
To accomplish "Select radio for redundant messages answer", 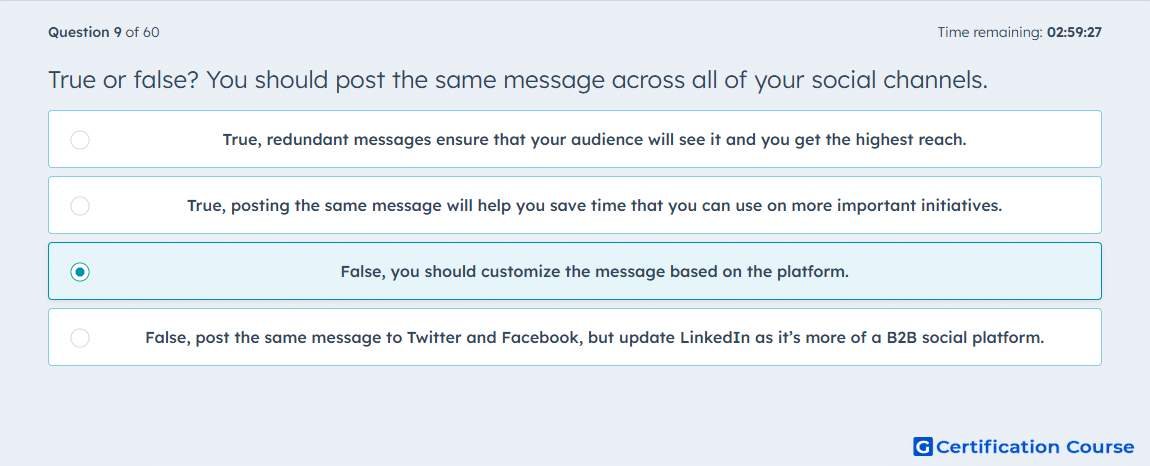I will point(80,139).
